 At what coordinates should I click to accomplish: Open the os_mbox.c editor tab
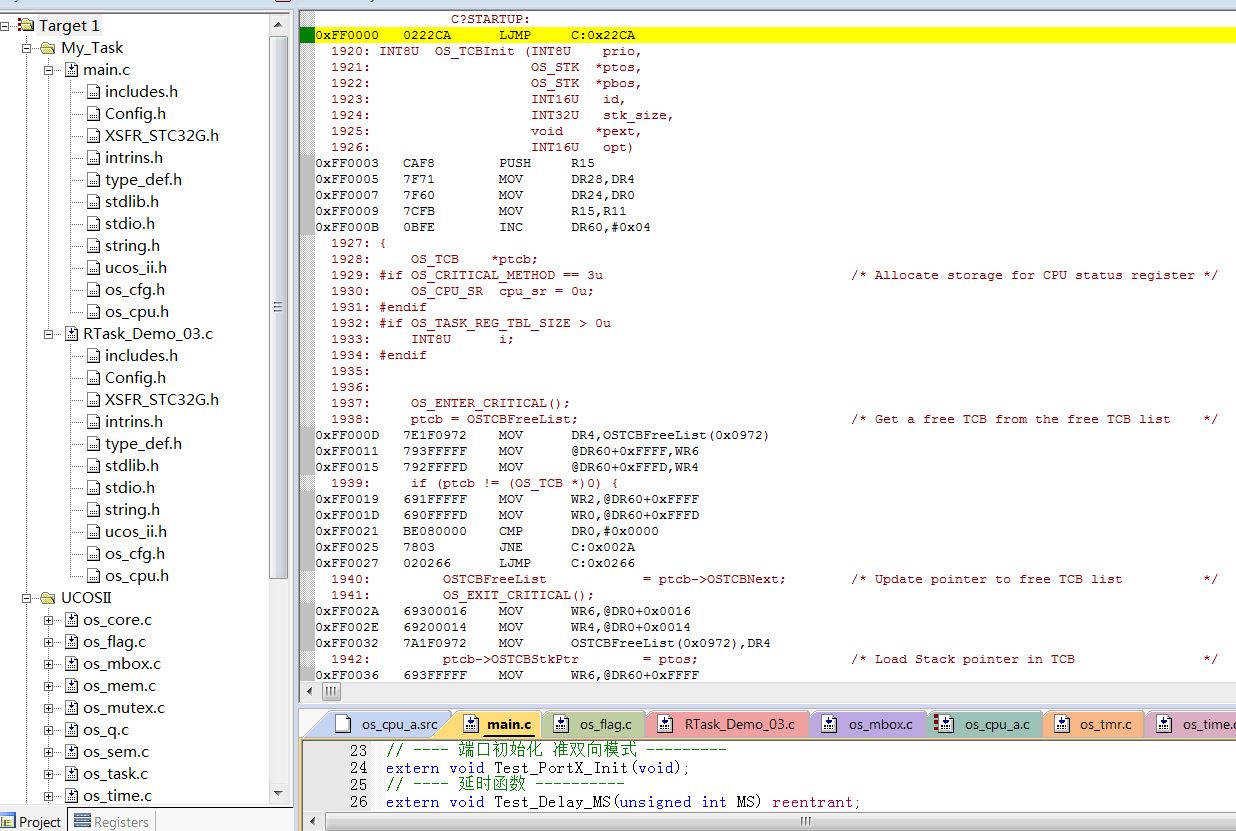(869, 724)
